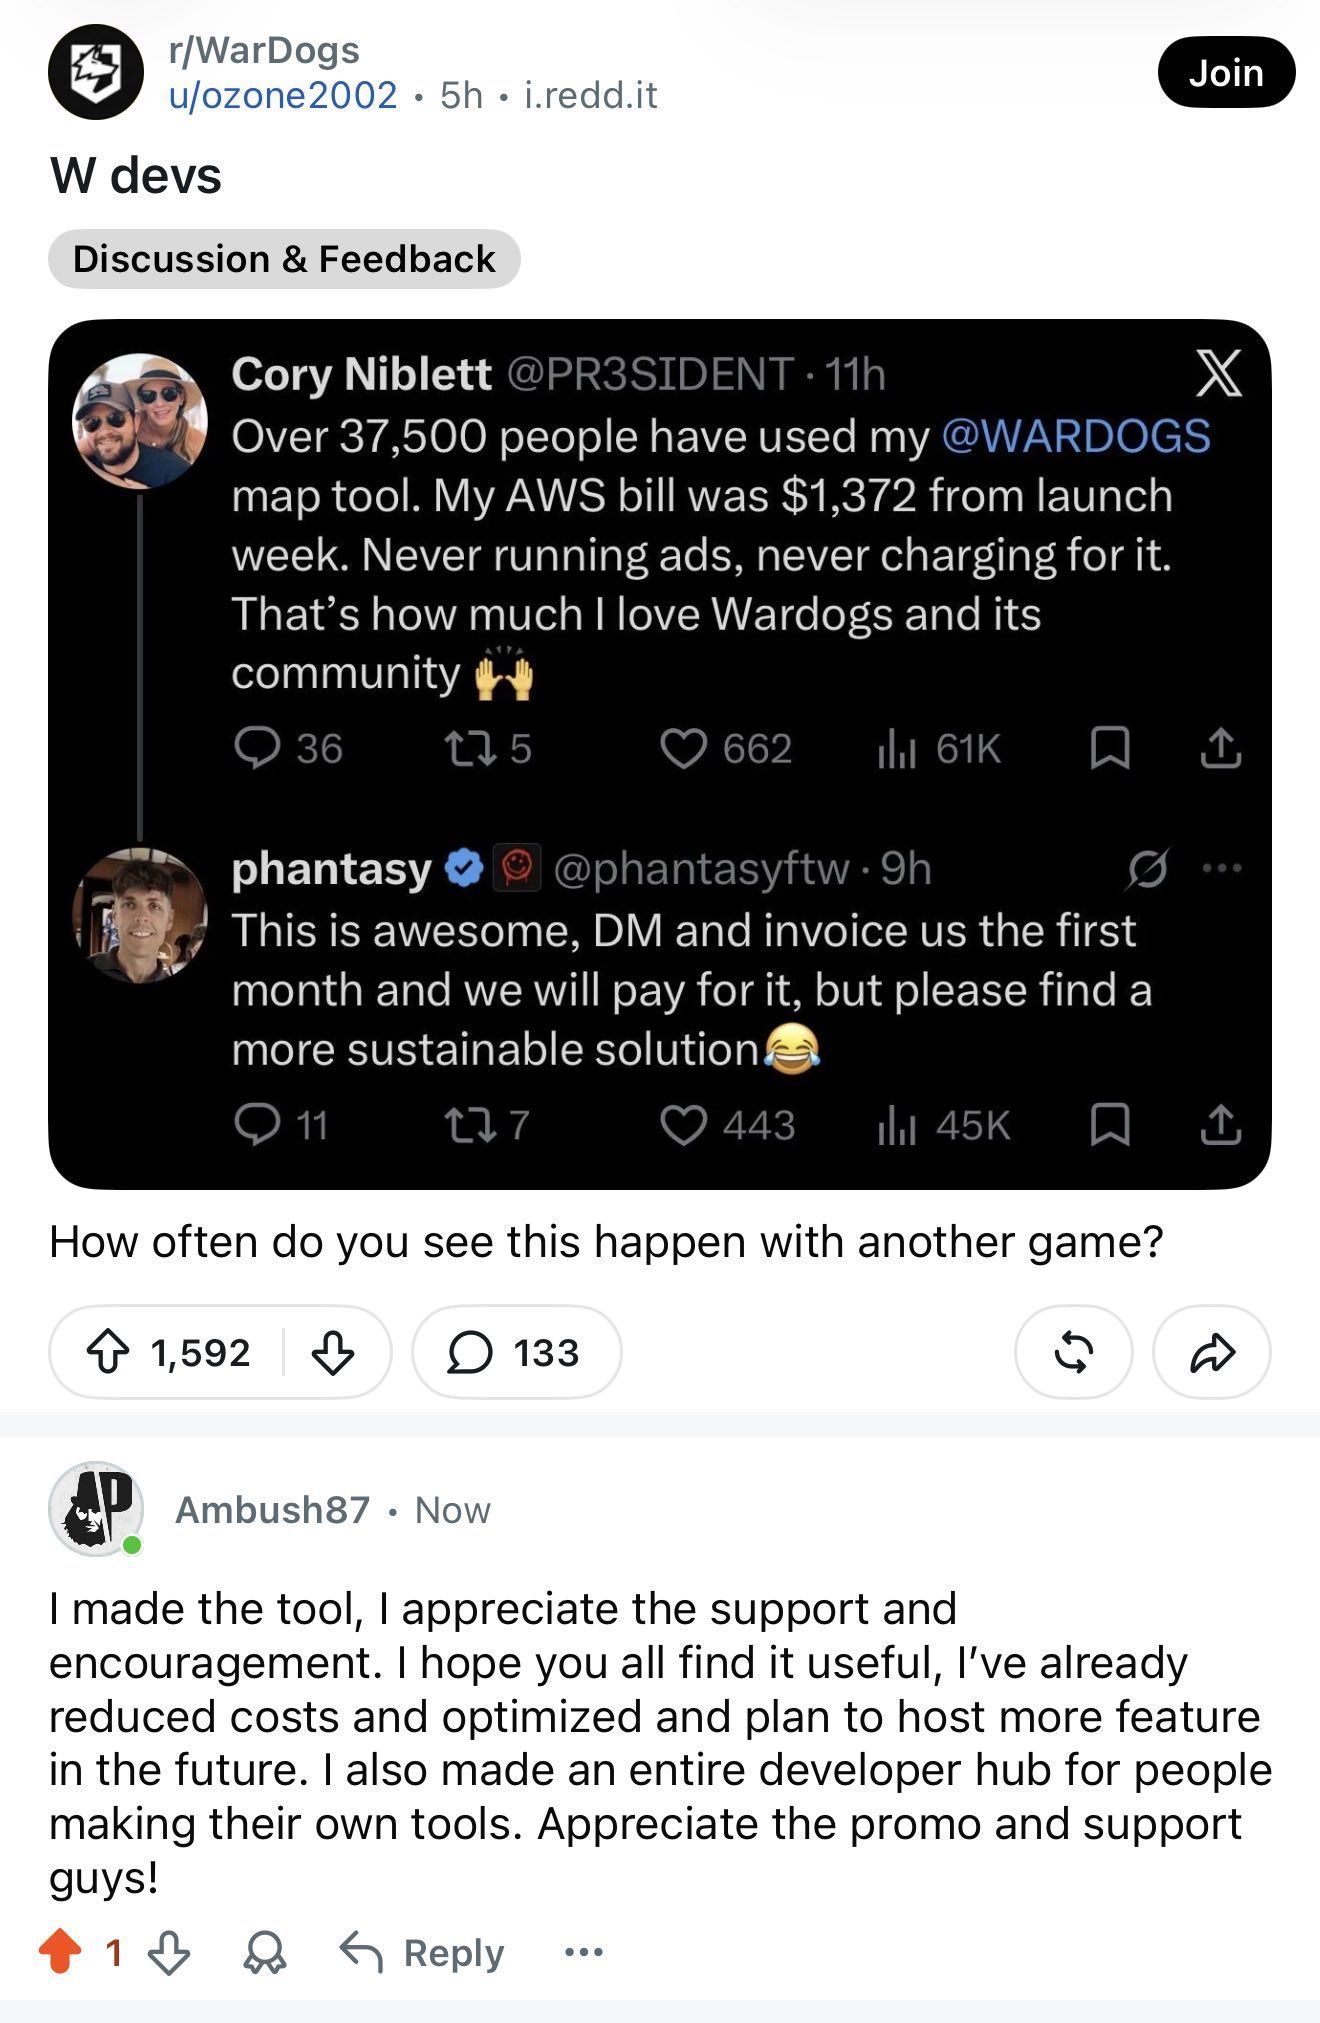Tap the post title W devs

(x=136, y=176)
